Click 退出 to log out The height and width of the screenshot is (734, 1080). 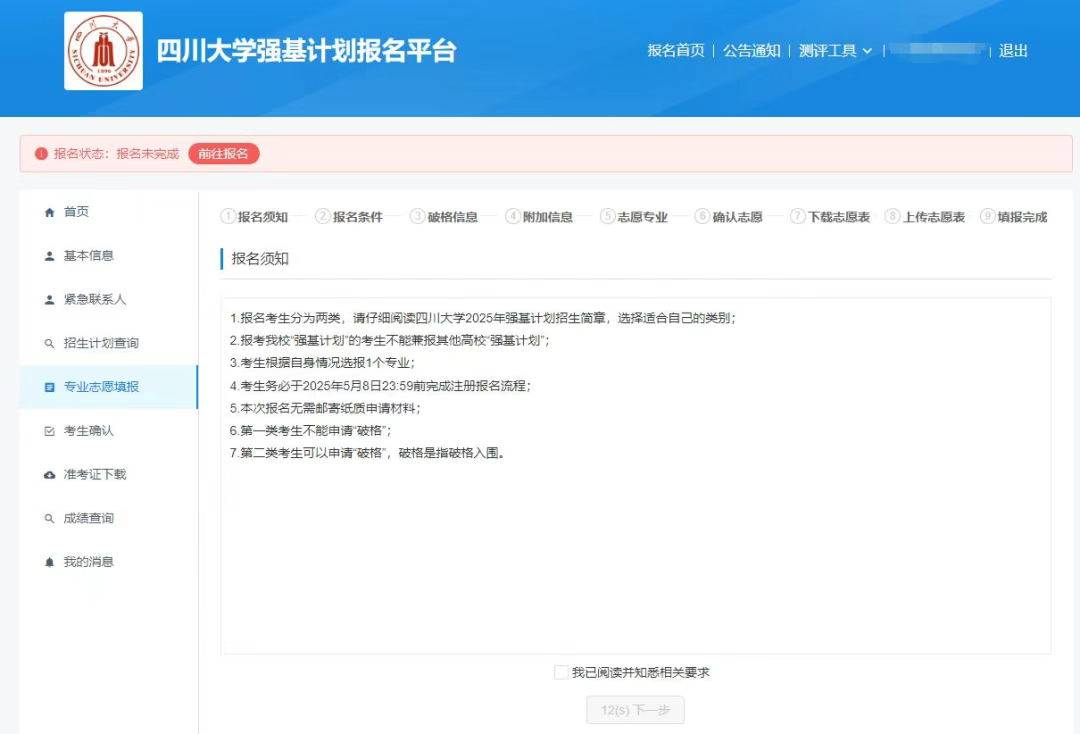(x=1013, y=51)
